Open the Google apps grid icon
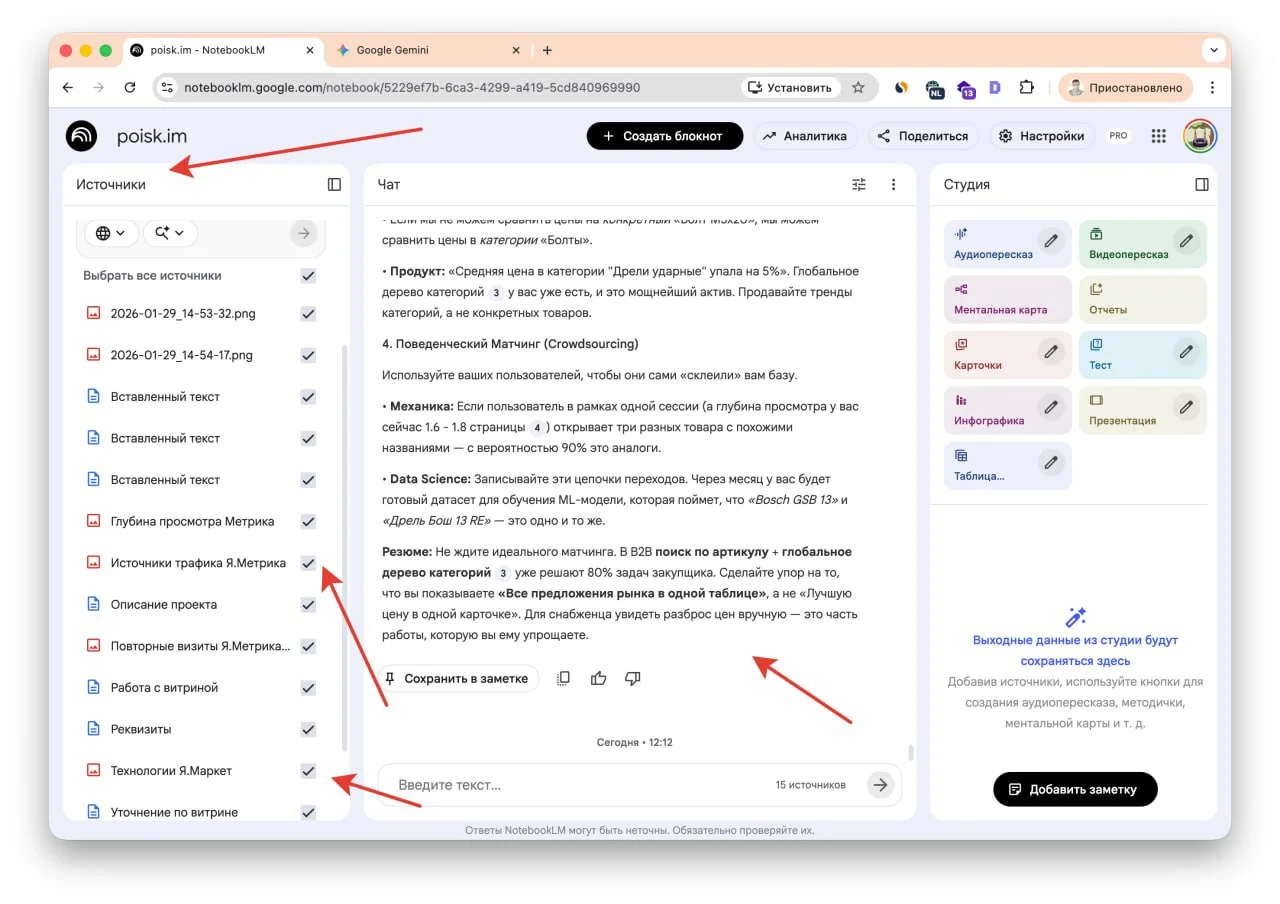1280x904 pixels. [1159, 136]
